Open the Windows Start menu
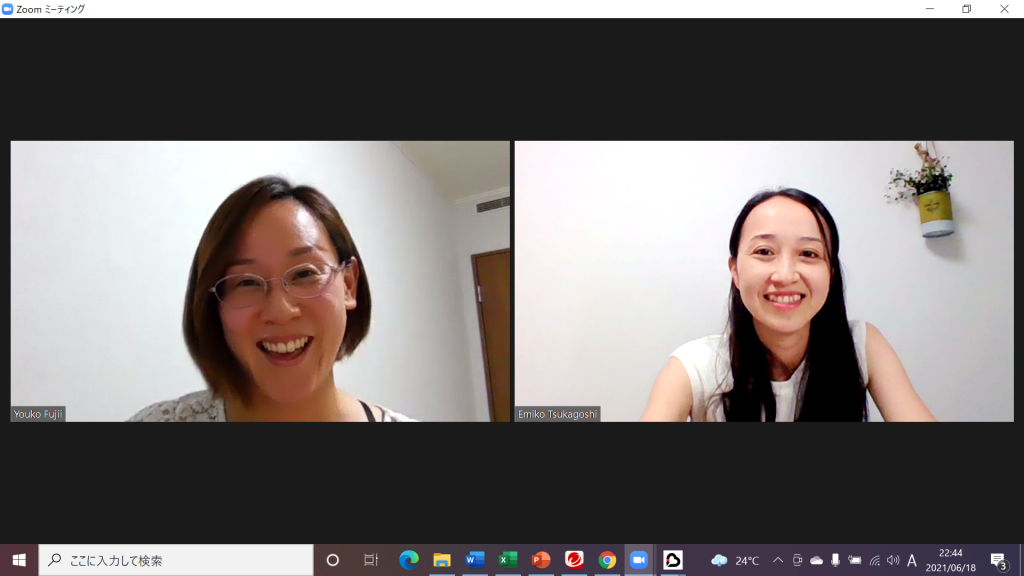The image size is (1024, 576). coord(19,560)
